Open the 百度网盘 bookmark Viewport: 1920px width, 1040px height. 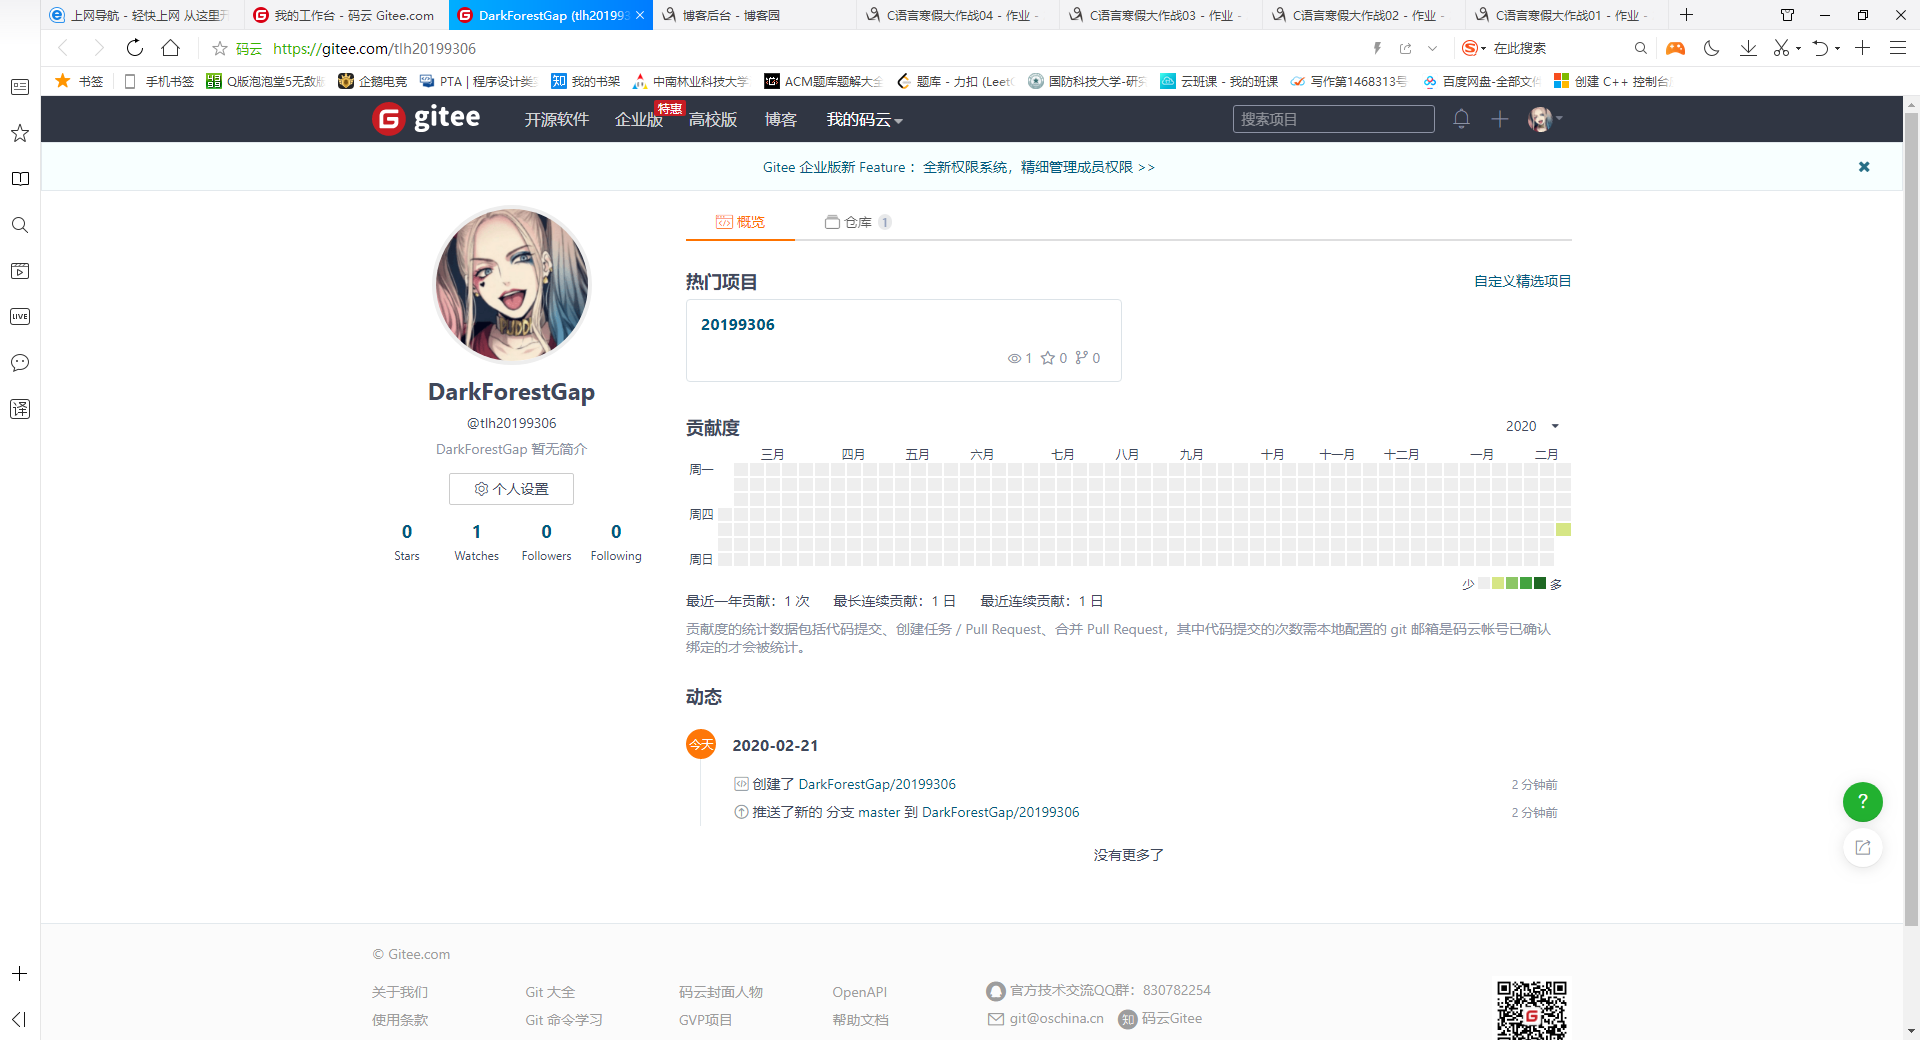coord(1482,81)
